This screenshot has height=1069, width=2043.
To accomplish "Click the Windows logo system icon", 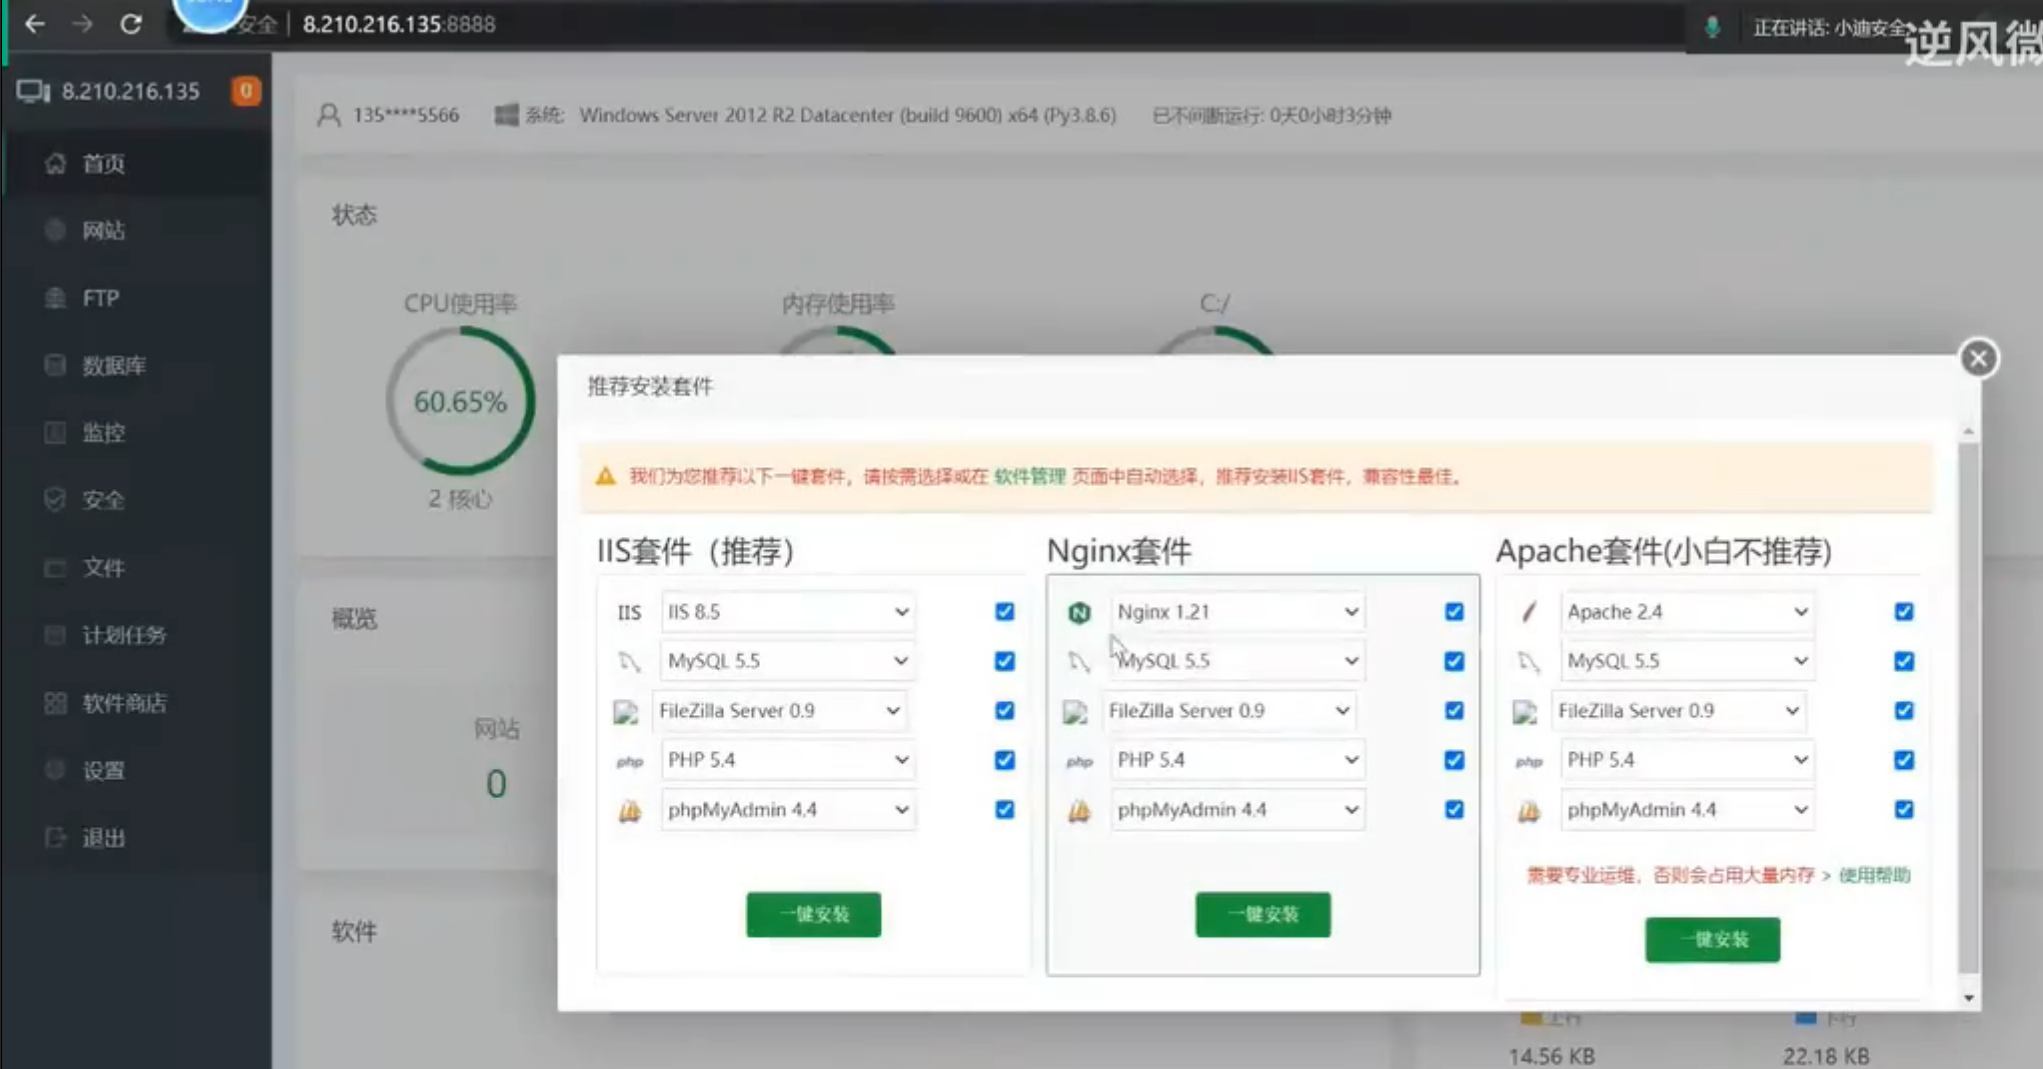I will 506,115.
